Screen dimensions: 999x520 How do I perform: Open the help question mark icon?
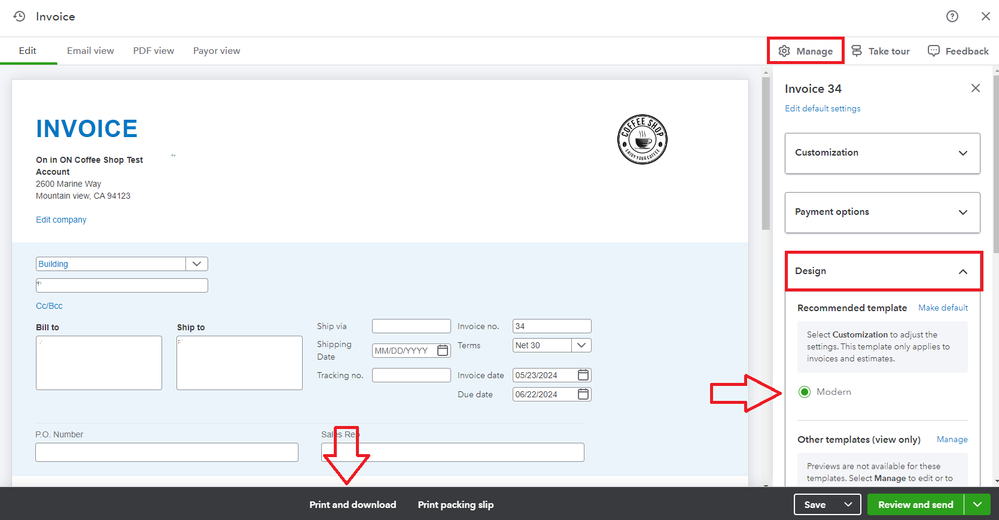tap(952, 17)
